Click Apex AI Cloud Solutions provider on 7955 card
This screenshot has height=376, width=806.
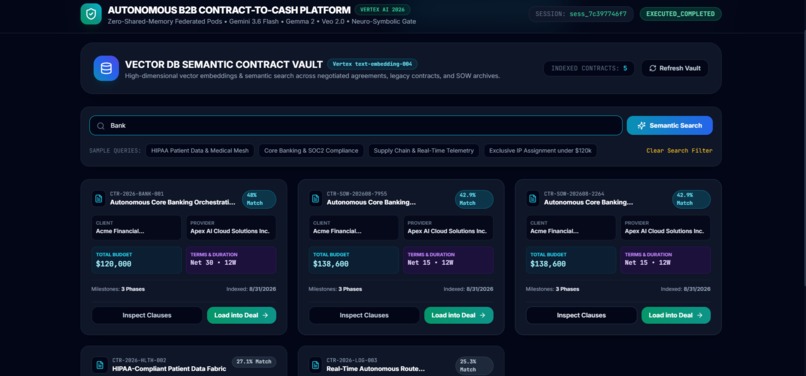447,231
